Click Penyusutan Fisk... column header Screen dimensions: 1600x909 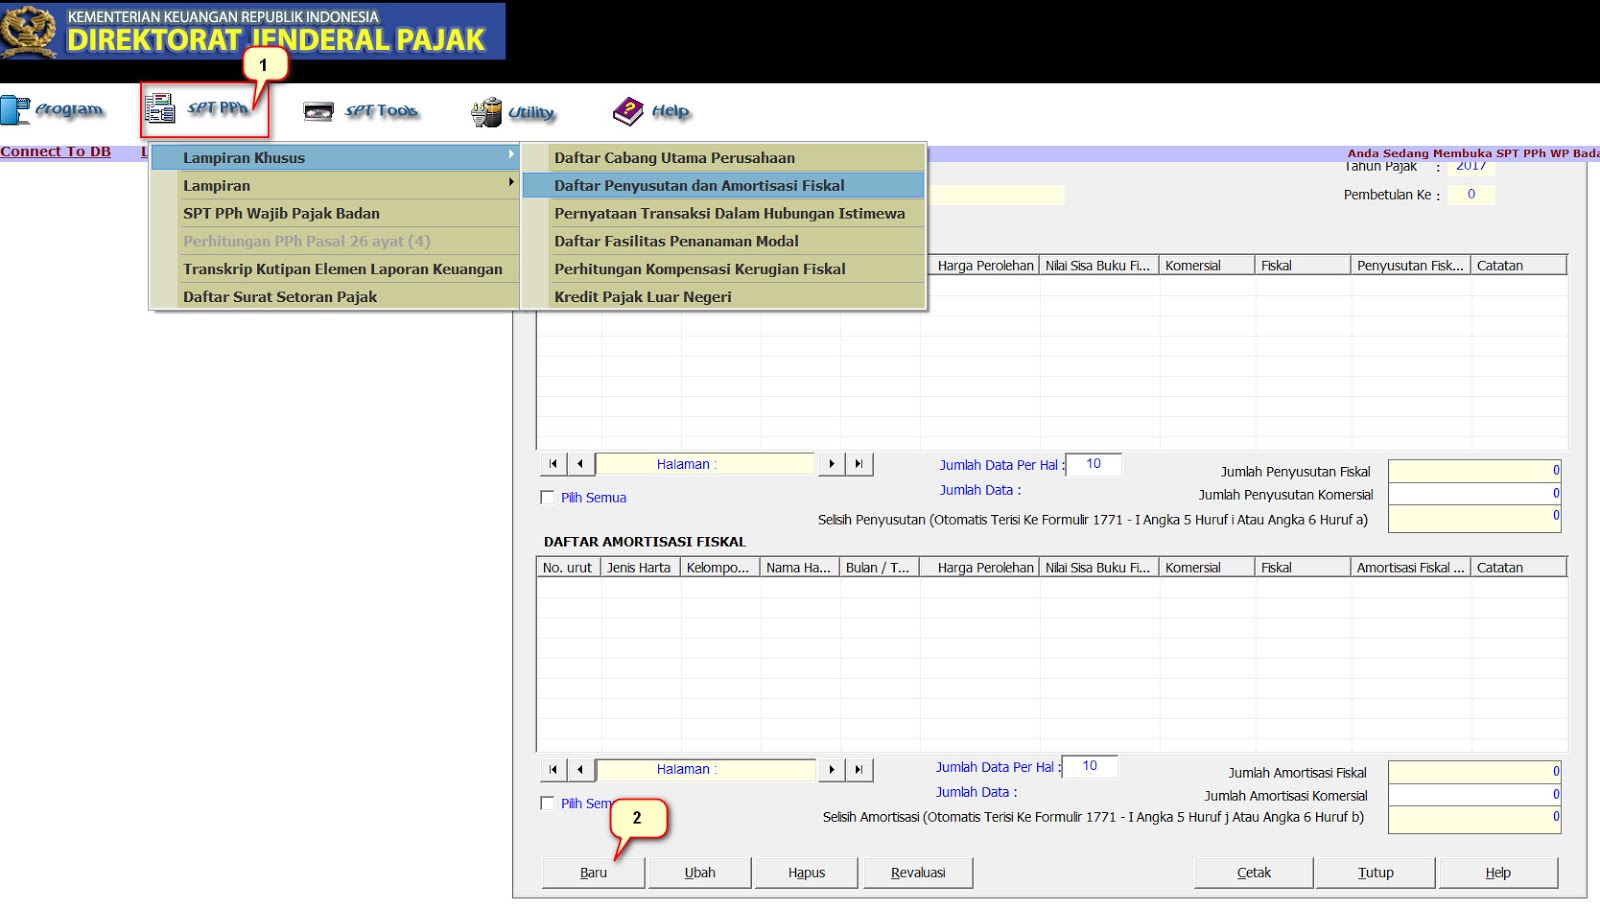1410,266
